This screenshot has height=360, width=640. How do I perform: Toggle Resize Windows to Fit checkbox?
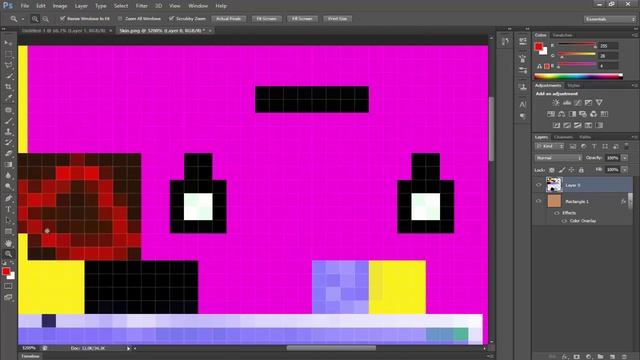pyautogui.click(x=62, y=19)
